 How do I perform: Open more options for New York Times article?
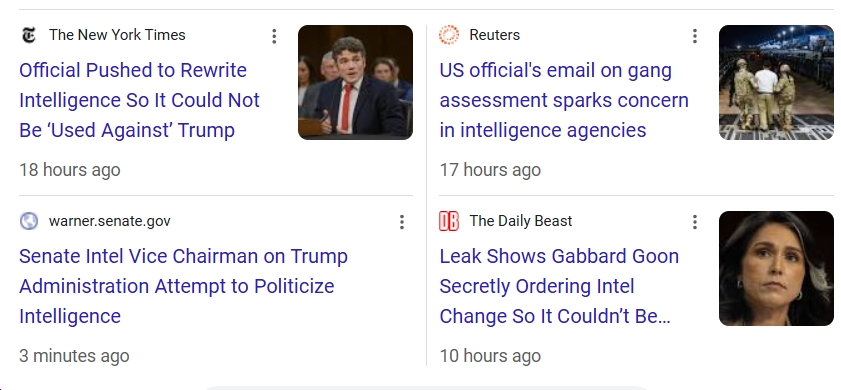point(274,36)
